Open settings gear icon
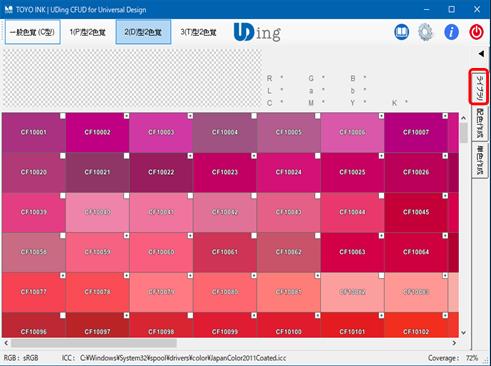491x366 pixels. tap(426, 32)
